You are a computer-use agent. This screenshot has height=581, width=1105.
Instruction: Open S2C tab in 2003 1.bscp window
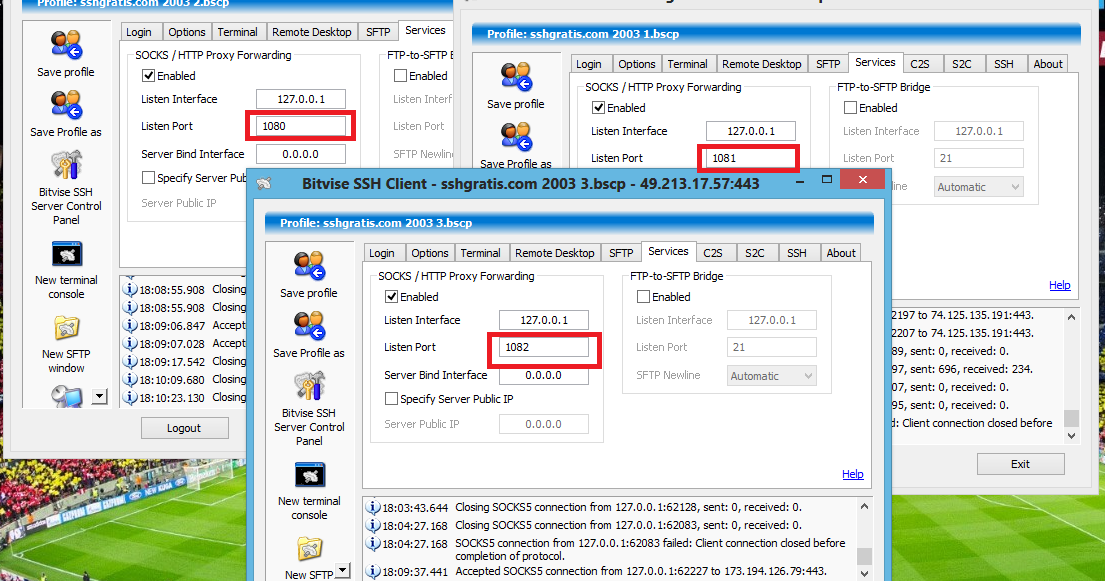[x=962, y=64]
